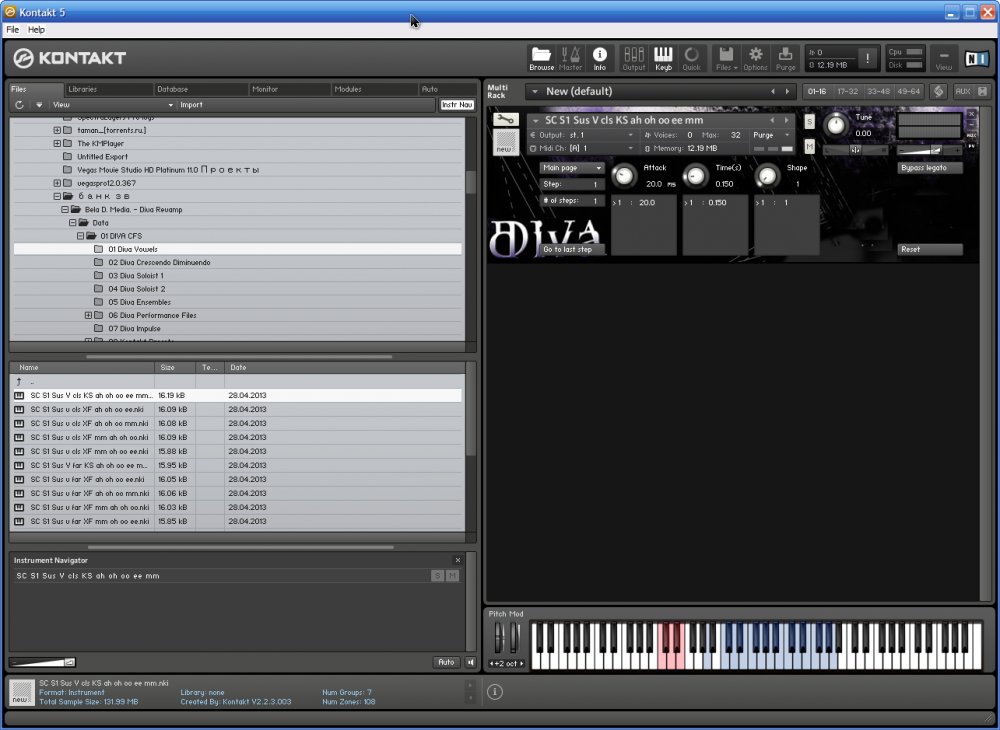
Task: Click the Attack knob
Action: click(x=624, y=176)
